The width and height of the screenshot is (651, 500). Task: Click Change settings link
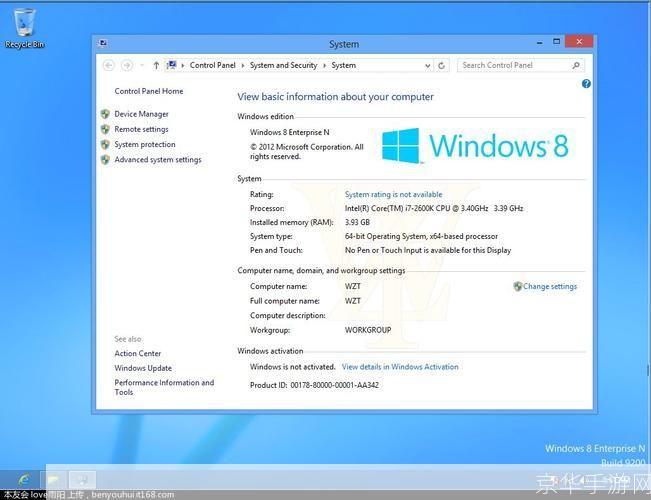point(550,286)
